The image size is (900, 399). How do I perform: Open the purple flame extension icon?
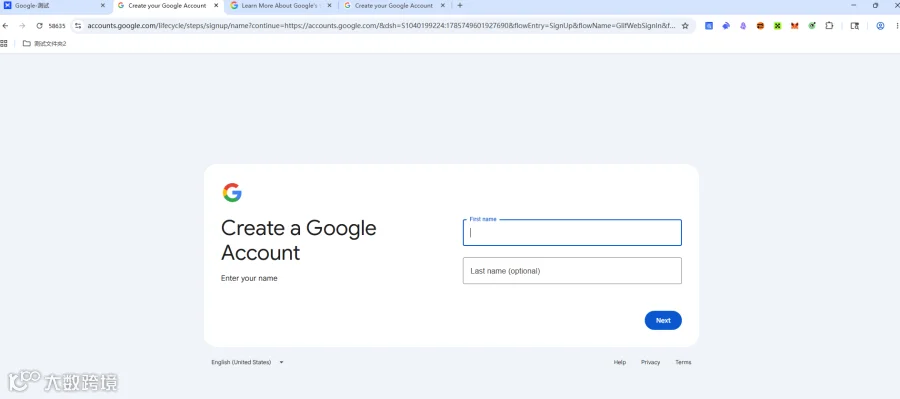click(743, 26)
